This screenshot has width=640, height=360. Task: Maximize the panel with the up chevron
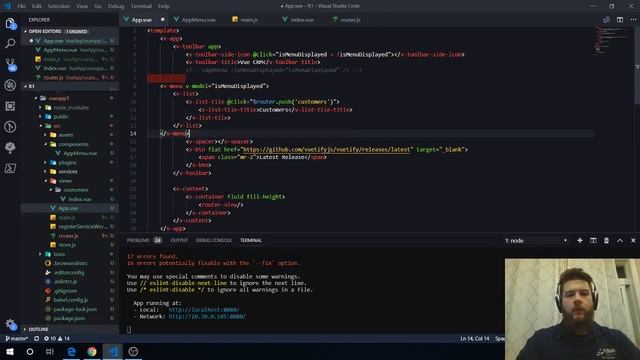[620, 240]
